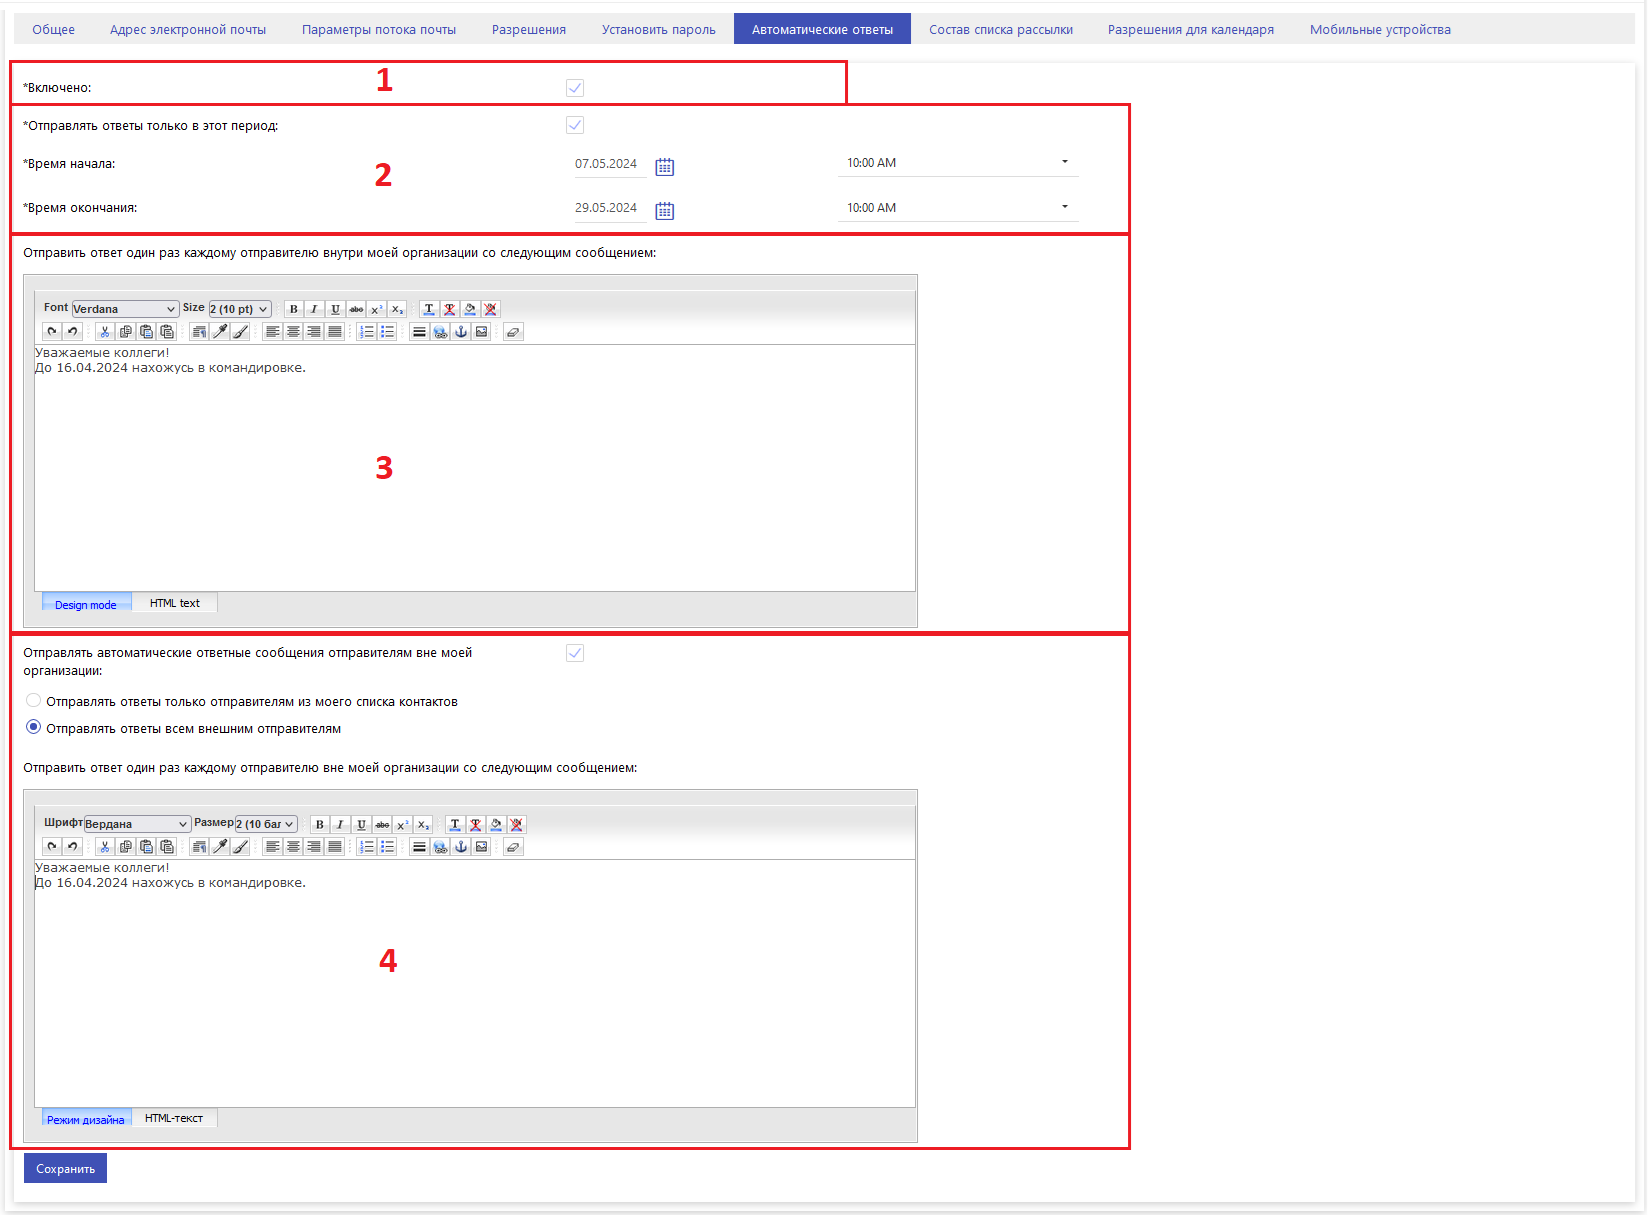The image size is (1652, 1215).
Task: Apply strikethrough in the upper message editor
Action: pos(356,309)
